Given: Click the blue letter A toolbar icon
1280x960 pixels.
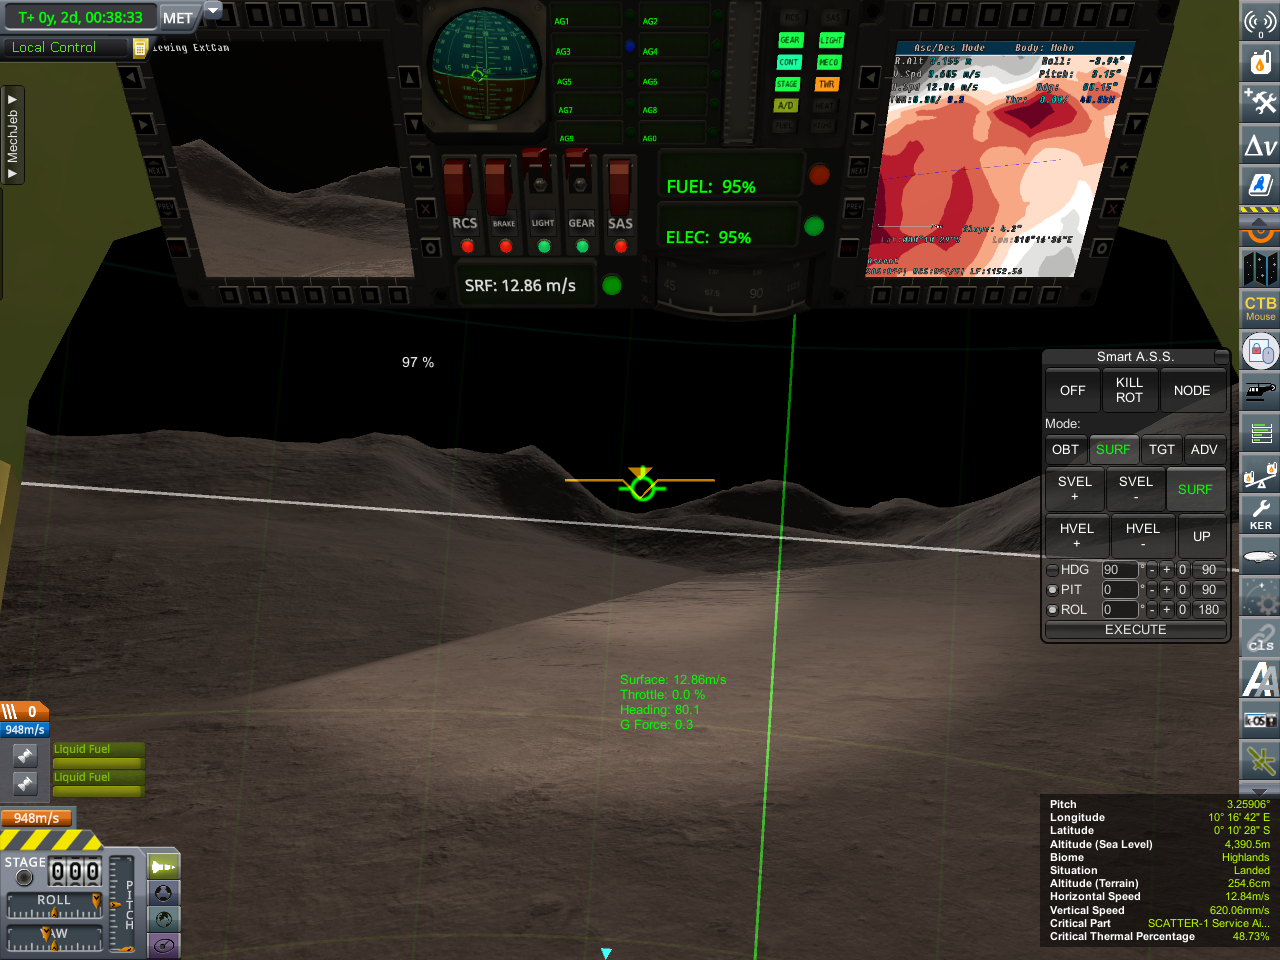Looking at the screenshot, I should click(1260, 184).
